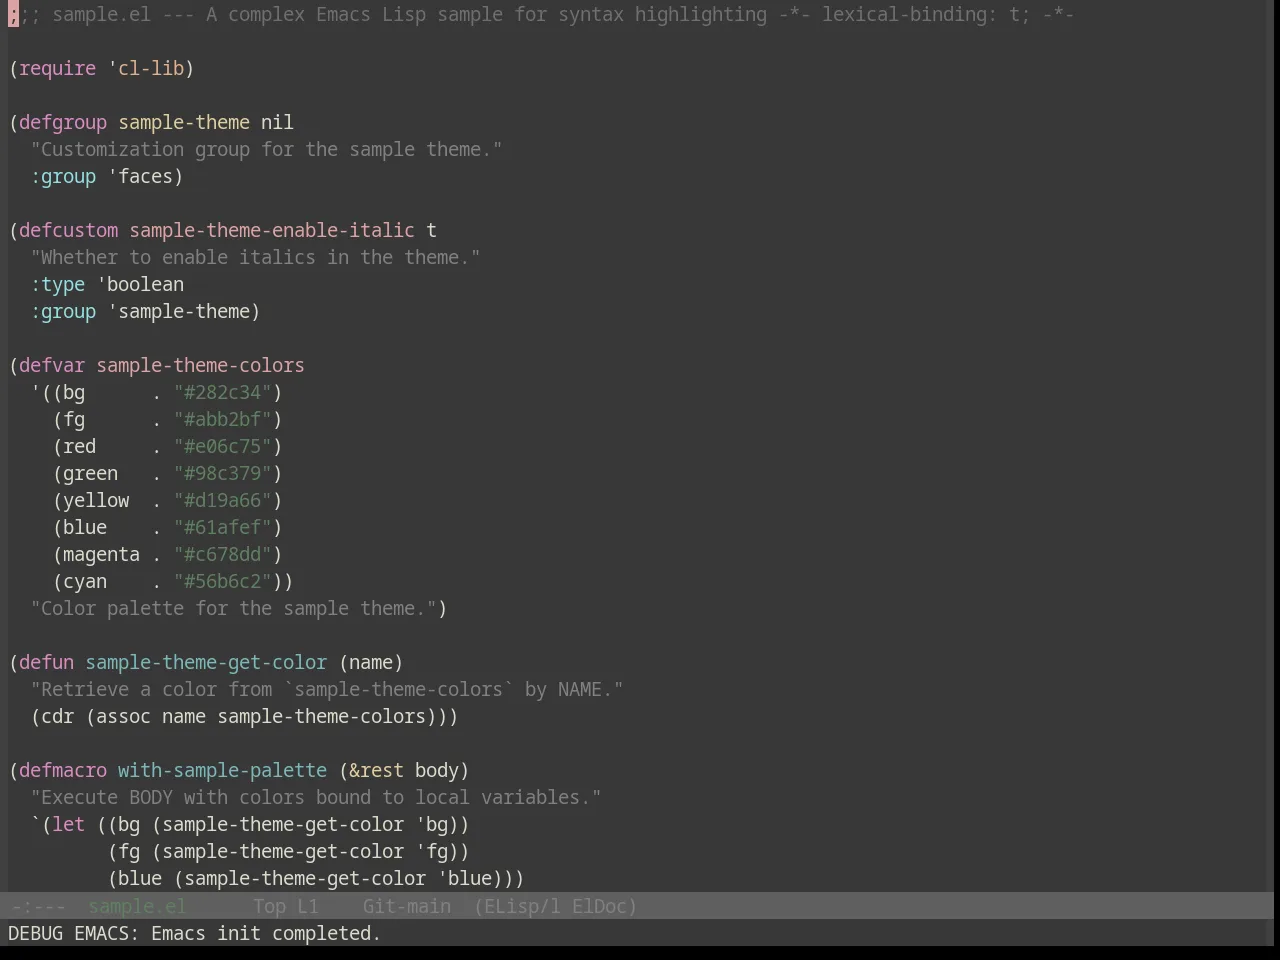Click function name 'sample-theme-get-color' after defun

pos(206,662)
